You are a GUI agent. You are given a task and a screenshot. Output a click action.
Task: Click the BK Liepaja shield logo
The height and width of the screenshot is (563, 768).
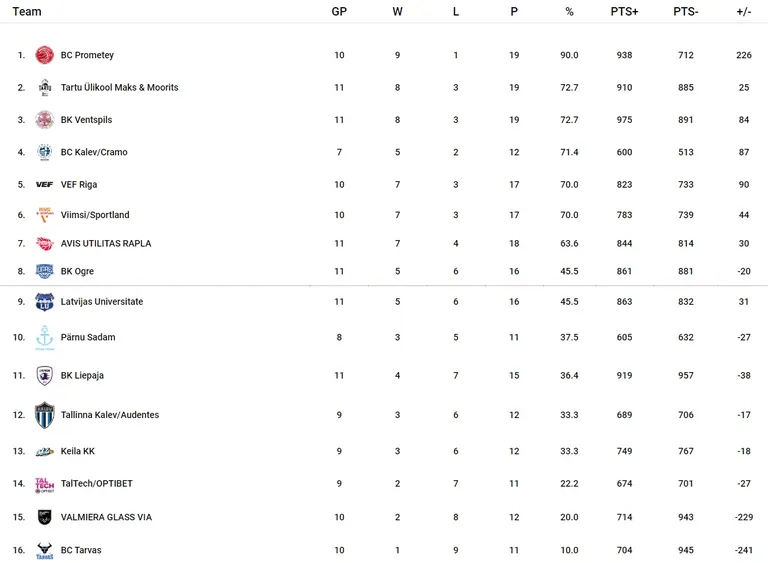pos(45,376)
